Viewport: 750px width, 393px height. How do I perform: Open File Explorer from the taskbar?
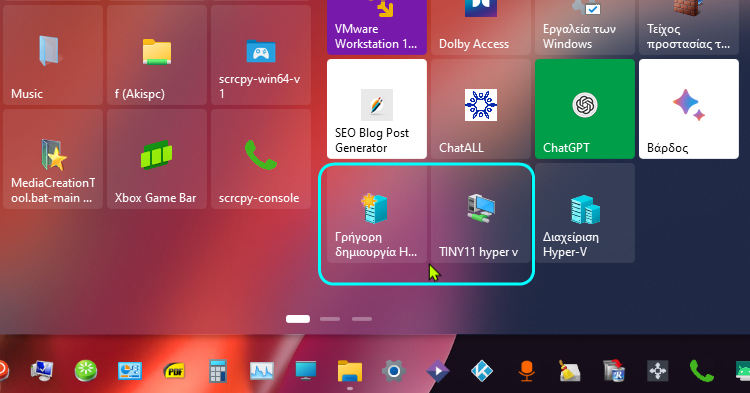click(x=350, y=371)
